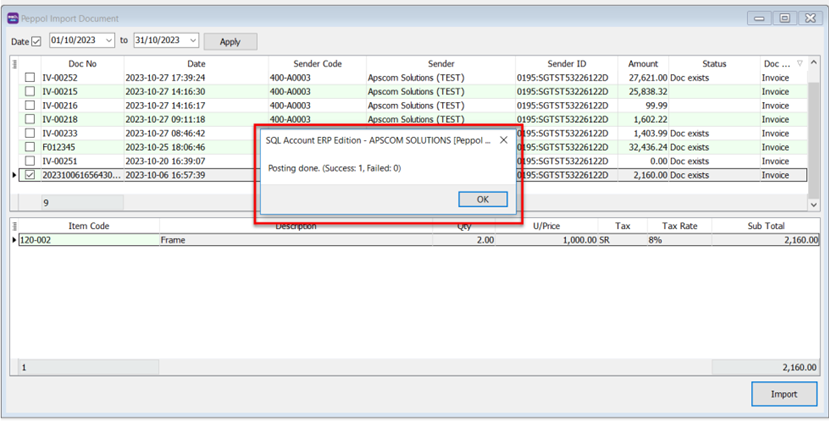This screenshot has width=829, height=422.
Task: Tick the checkbox for IV-00252
Action: click(x=29, y=77)
